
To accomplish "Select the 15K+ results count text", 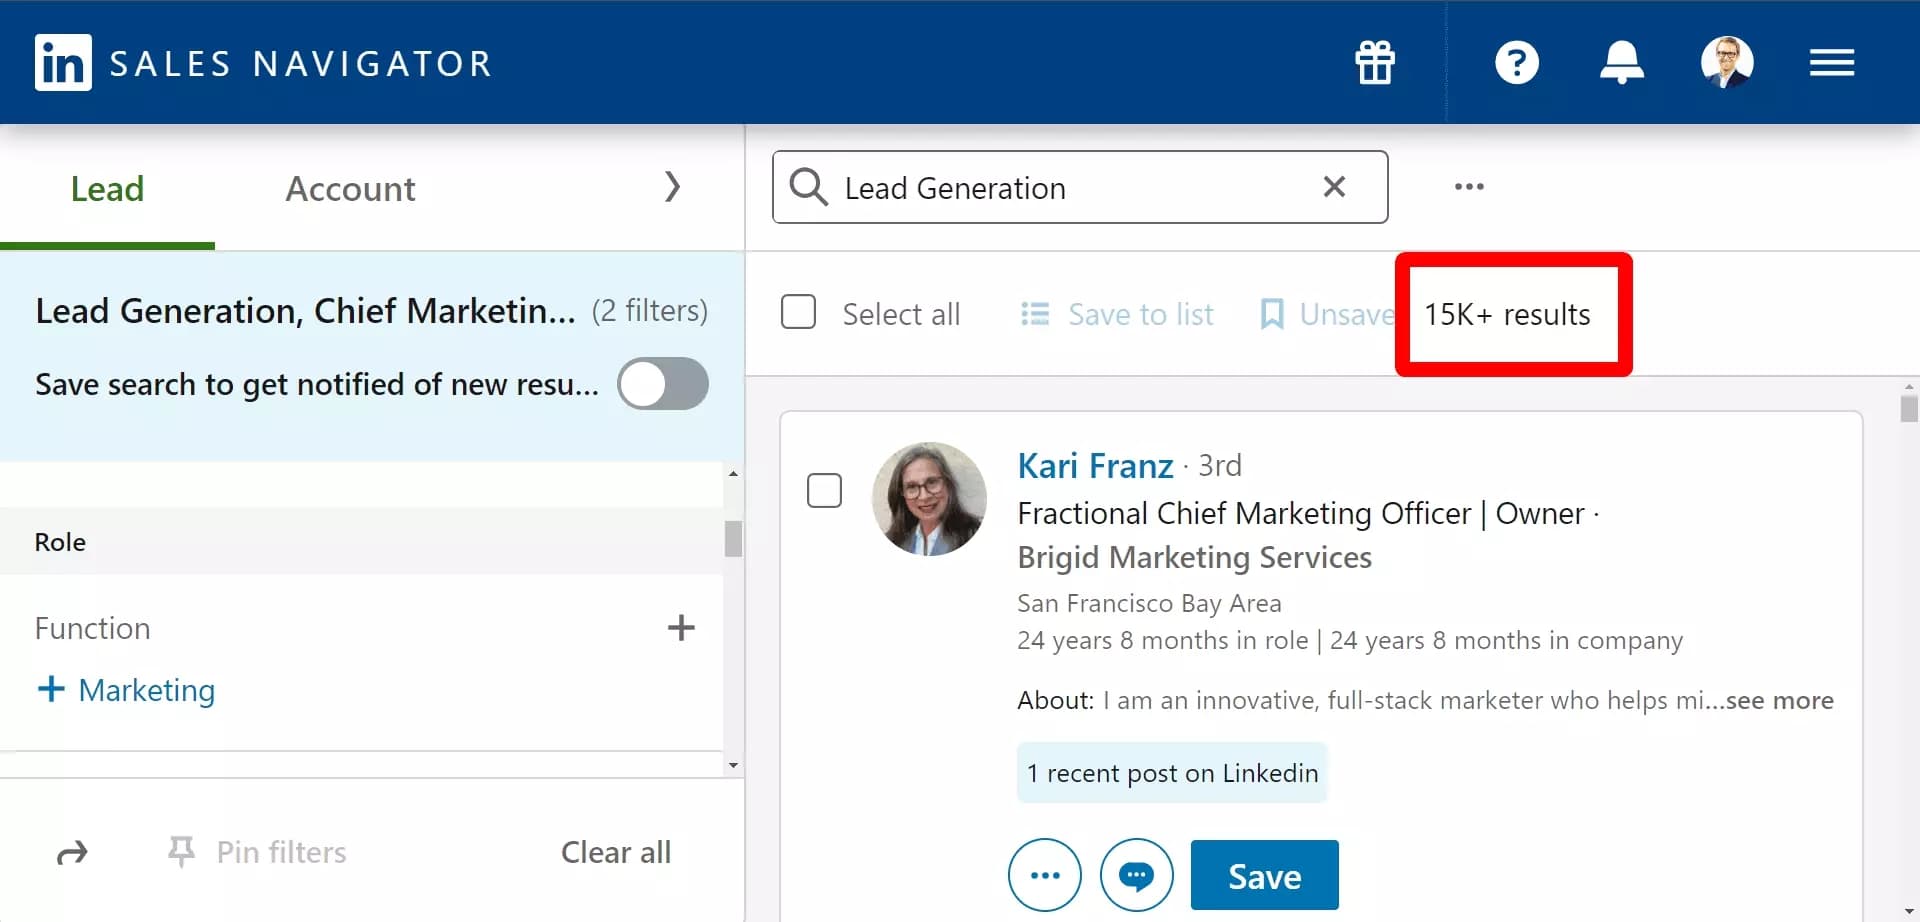I will (1507, 314).
